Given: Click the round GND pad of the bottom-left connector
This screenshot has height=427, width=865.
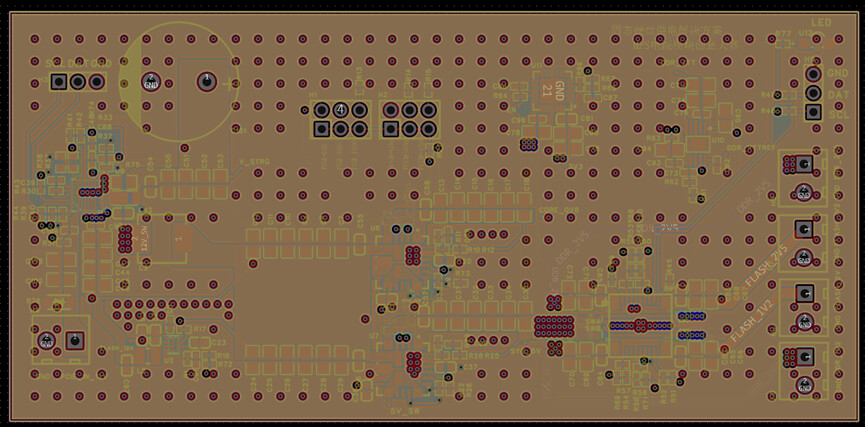Looking at the screenshot, I should point(45,341).
